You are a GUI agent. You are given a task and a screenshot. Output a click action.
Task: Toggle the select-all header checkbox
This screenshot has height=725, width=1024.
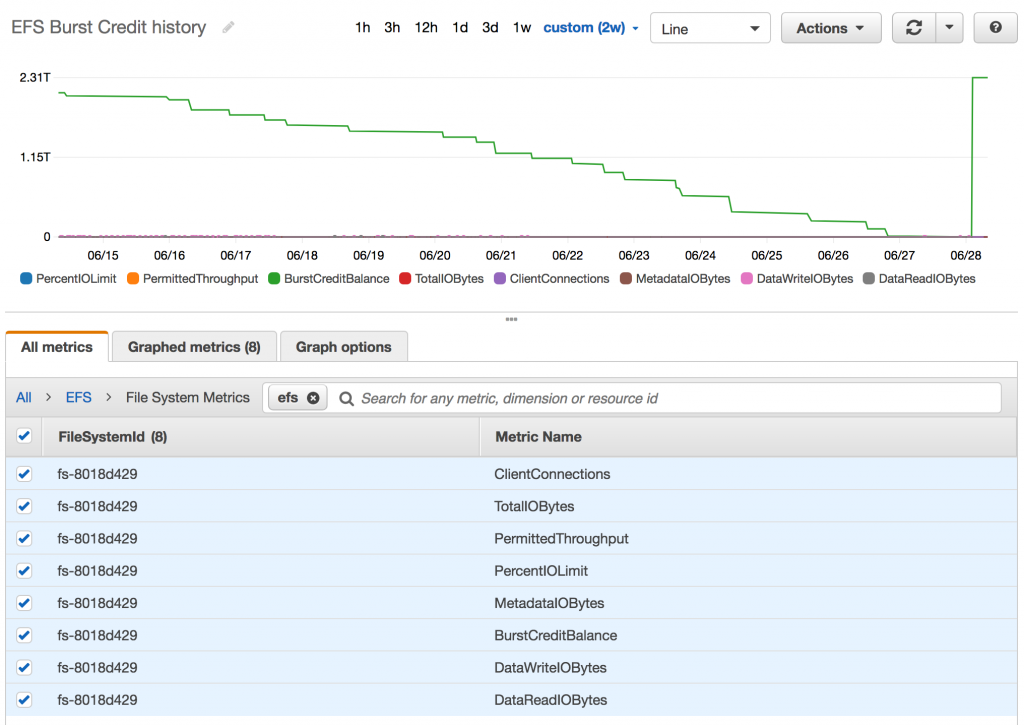24,436
